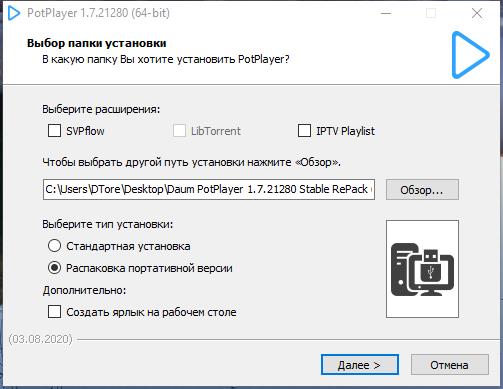The height and width of the screenshot is (389, 503).
Task: Tick the disabled LibTorrent checkbox
Action: 179,131
